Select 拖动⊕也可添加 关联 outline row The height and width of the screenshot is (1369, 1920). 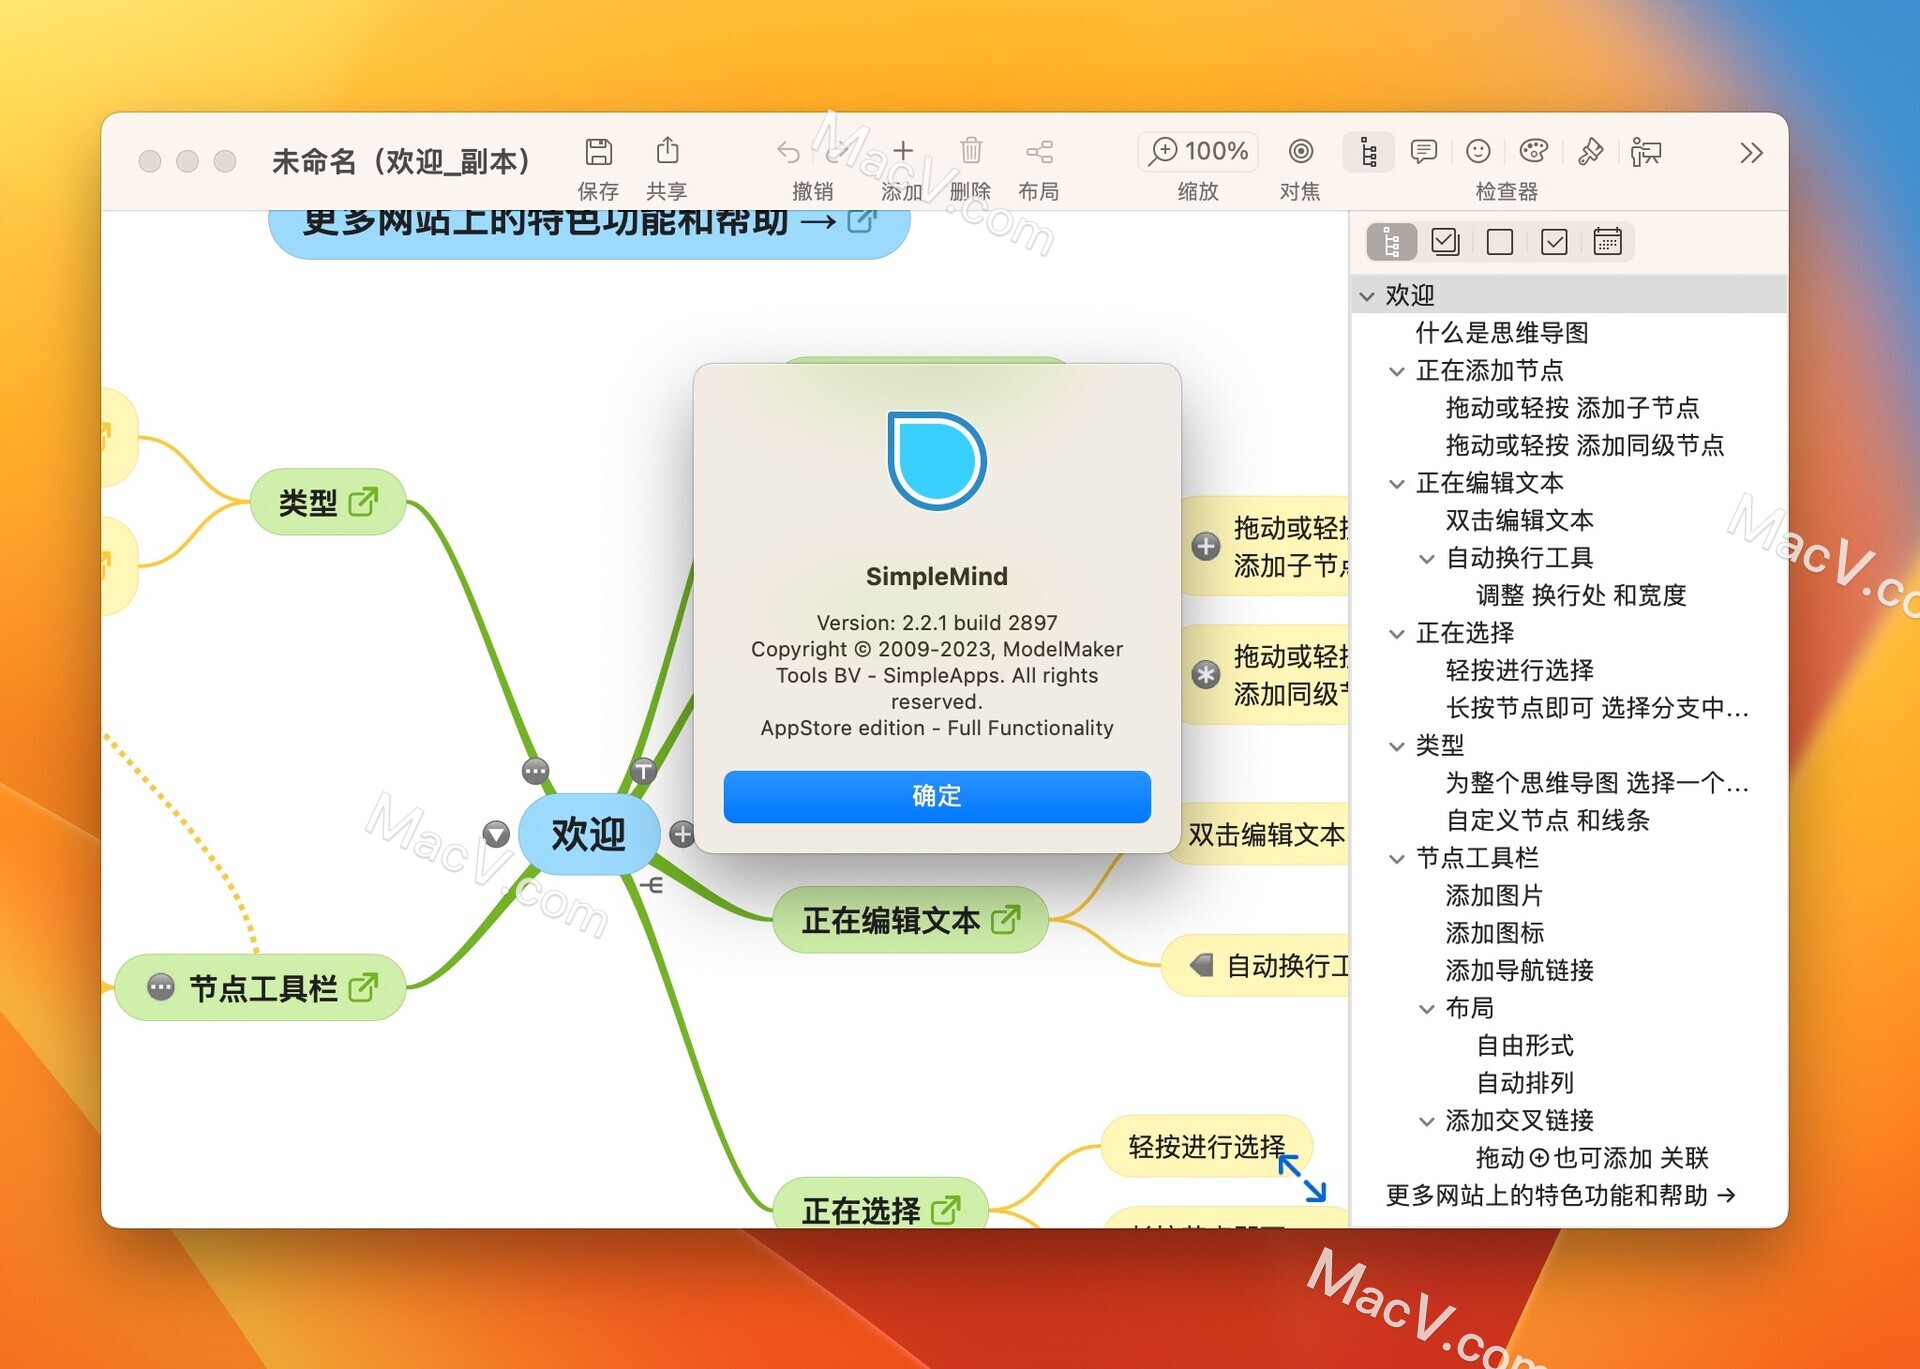[x=1592, y=1159]
